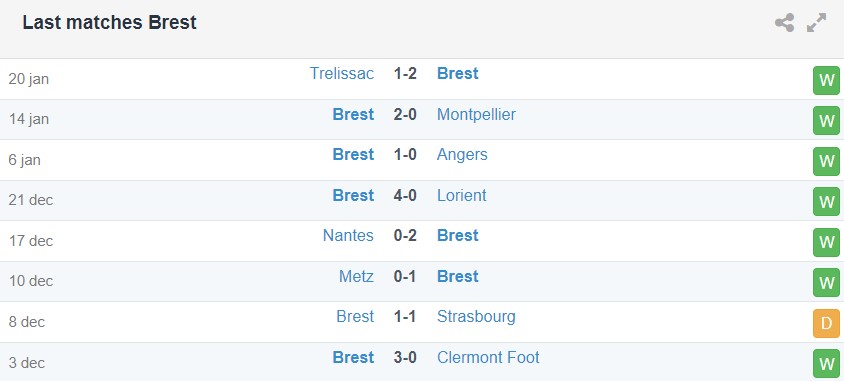
Task: Expand widget with fullscreen arrows icon
Action: [x=817, y=23]
